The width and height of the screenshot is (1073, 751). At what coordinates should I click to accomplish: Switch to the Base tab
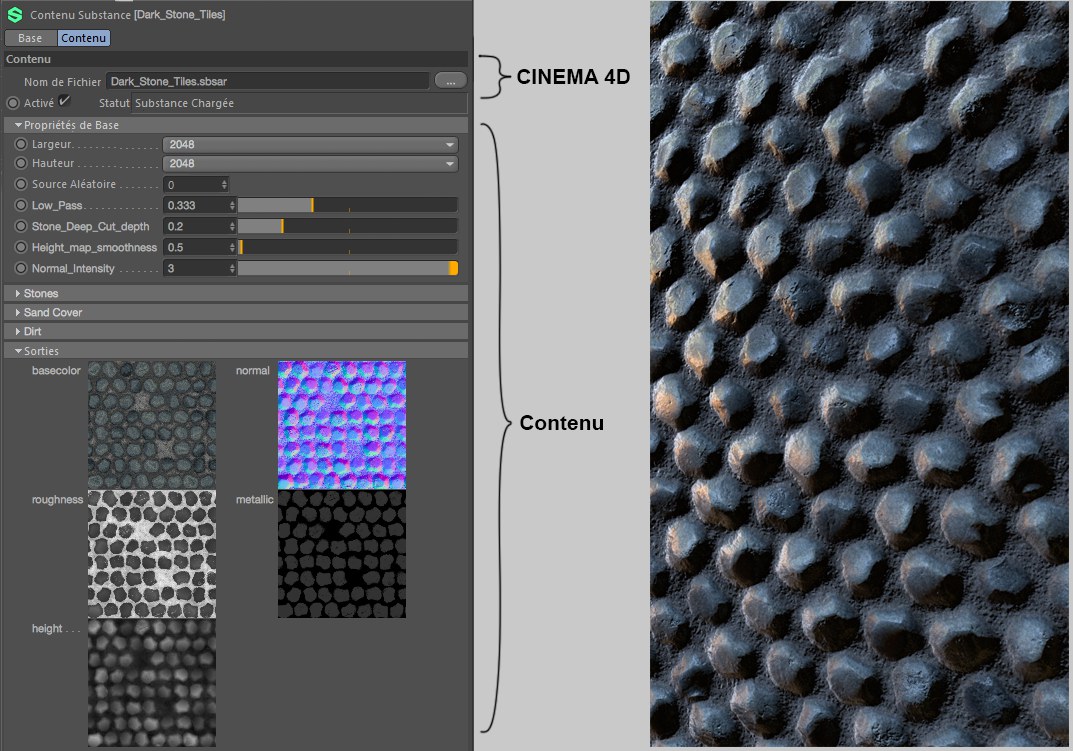30,38
